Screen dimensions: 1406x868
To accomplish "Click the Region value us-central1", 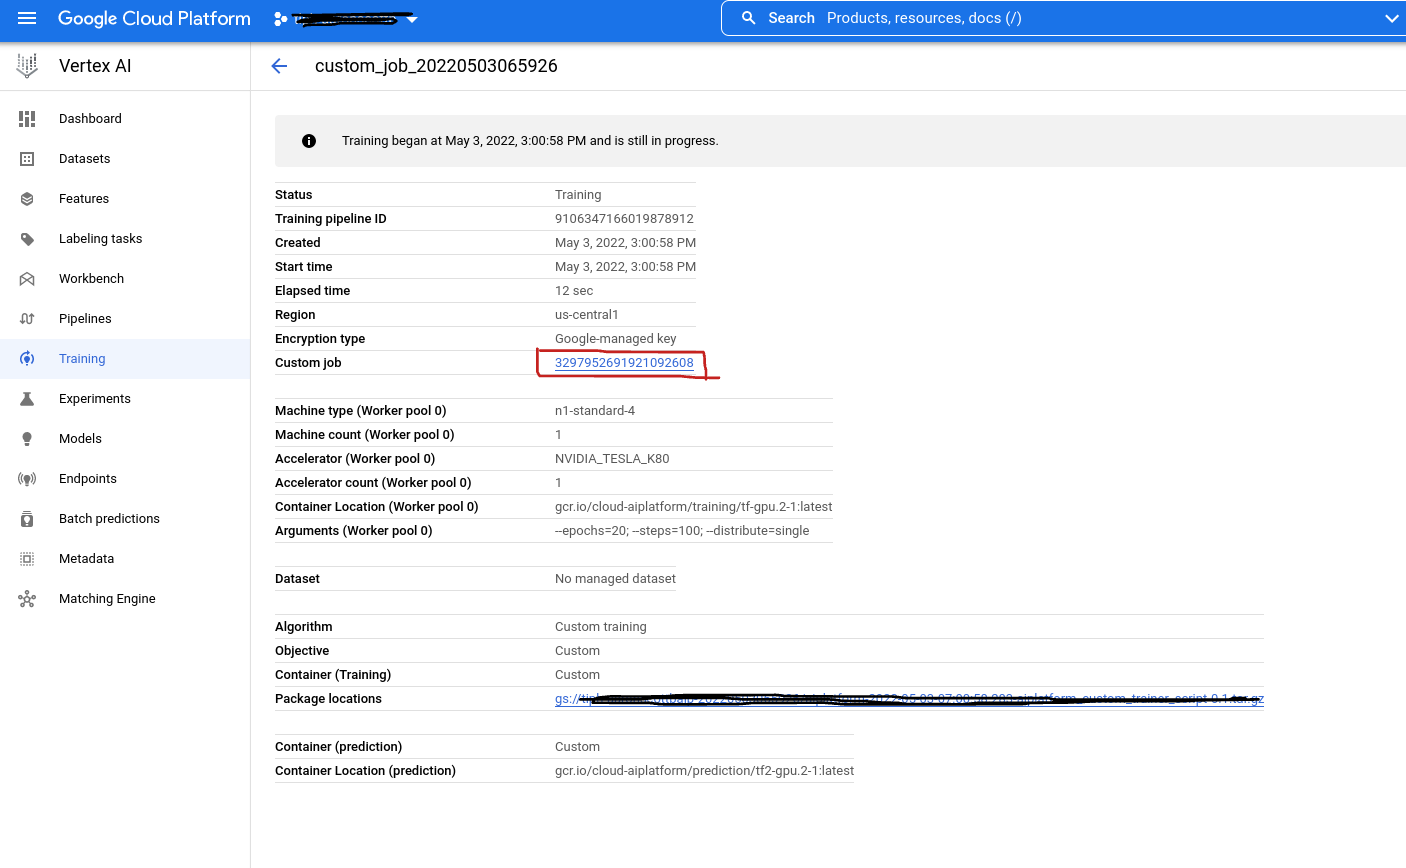I will click(x=587, y=315).
